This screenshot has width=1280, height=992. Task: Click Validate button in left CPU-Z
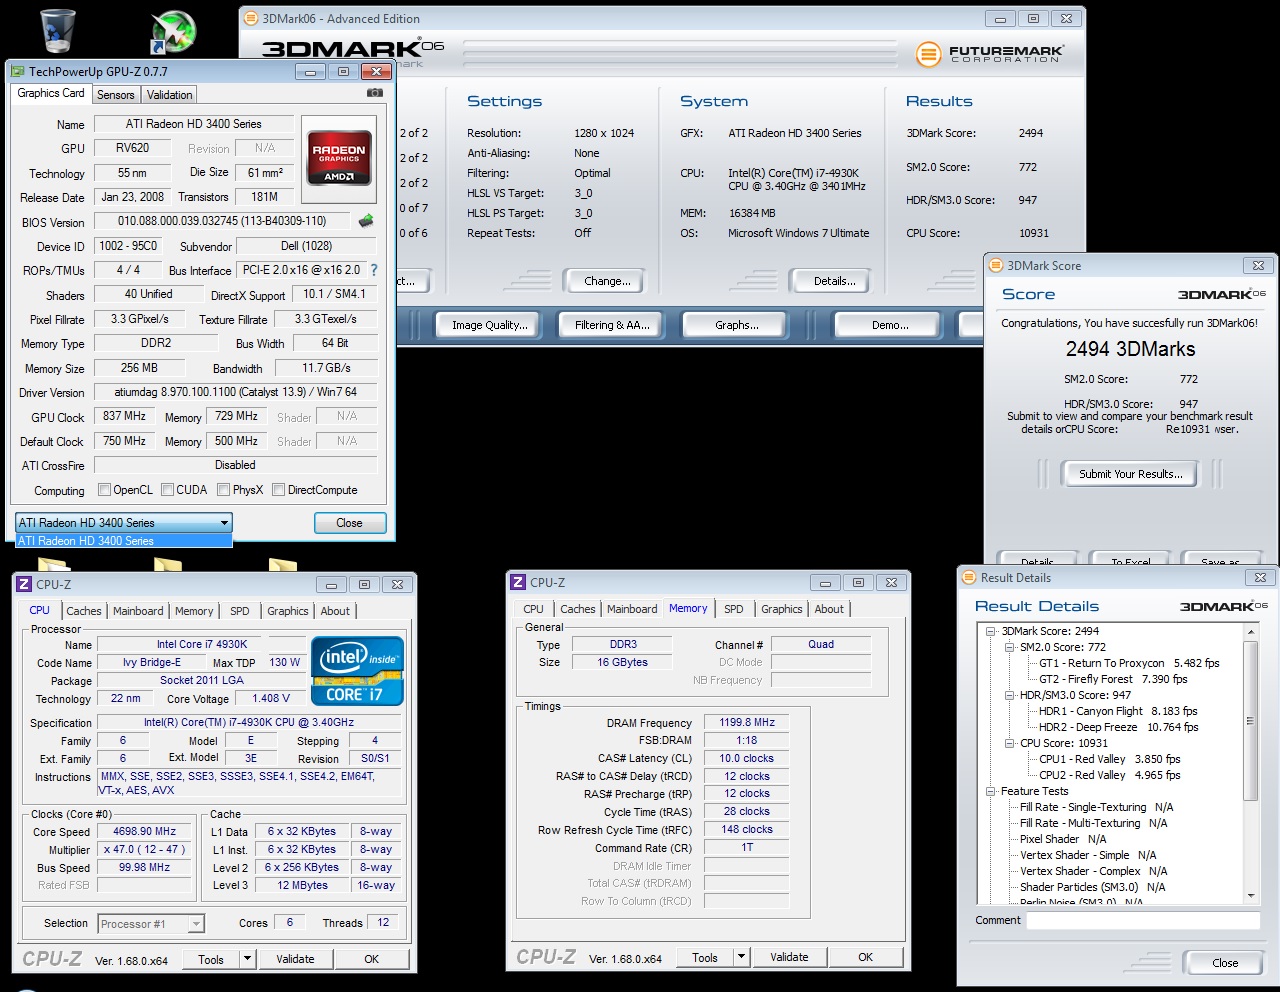[295, 959]
